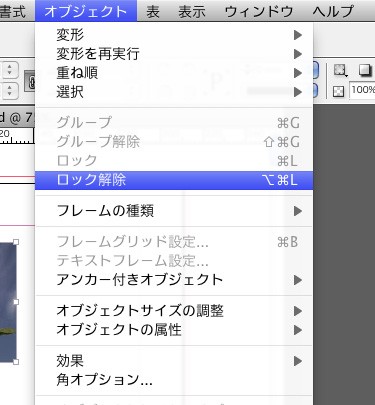
Task: Click the drop shadow icon in control bar
Action: coord(365,70)
